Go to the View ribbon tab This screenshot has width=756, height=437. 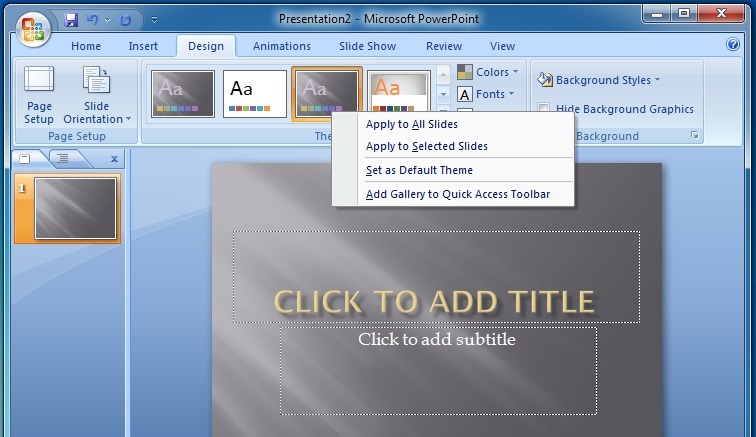(502, 46)
